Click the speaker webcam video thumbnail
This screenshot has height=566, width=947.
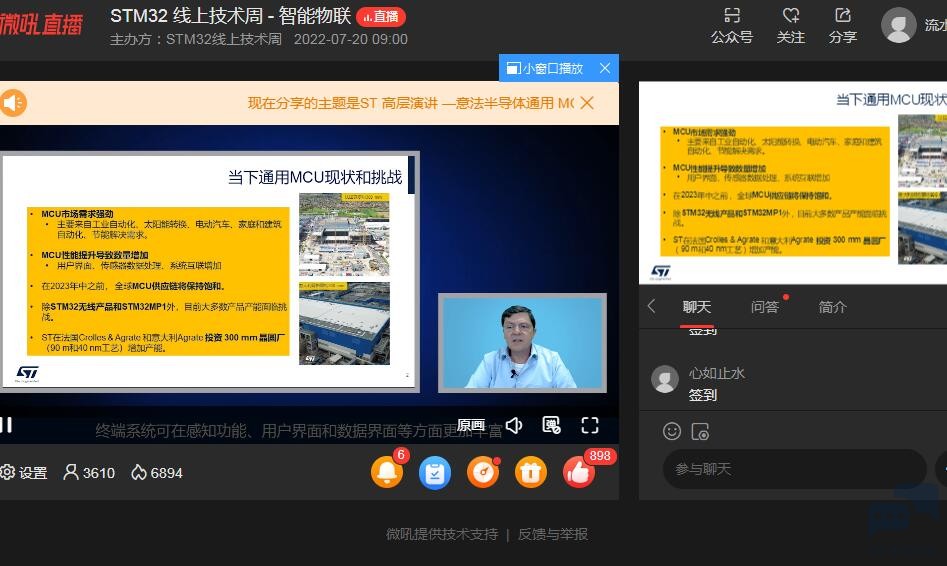[x=522, y=342]
